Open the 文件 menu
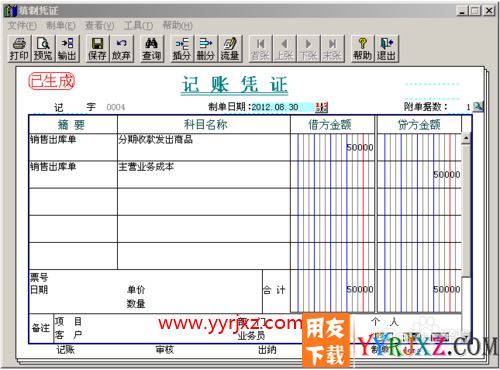 tap(22, 25)
